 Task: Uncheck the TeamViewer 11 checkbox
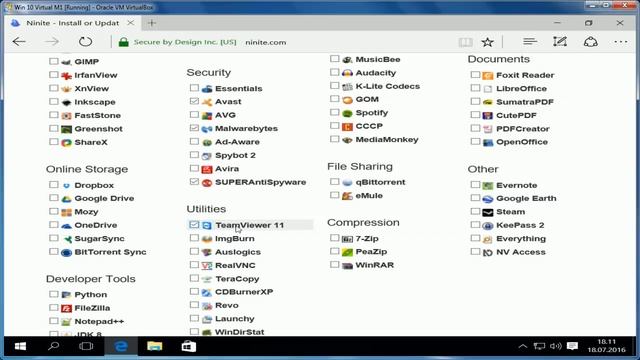(x=194, y=224)
